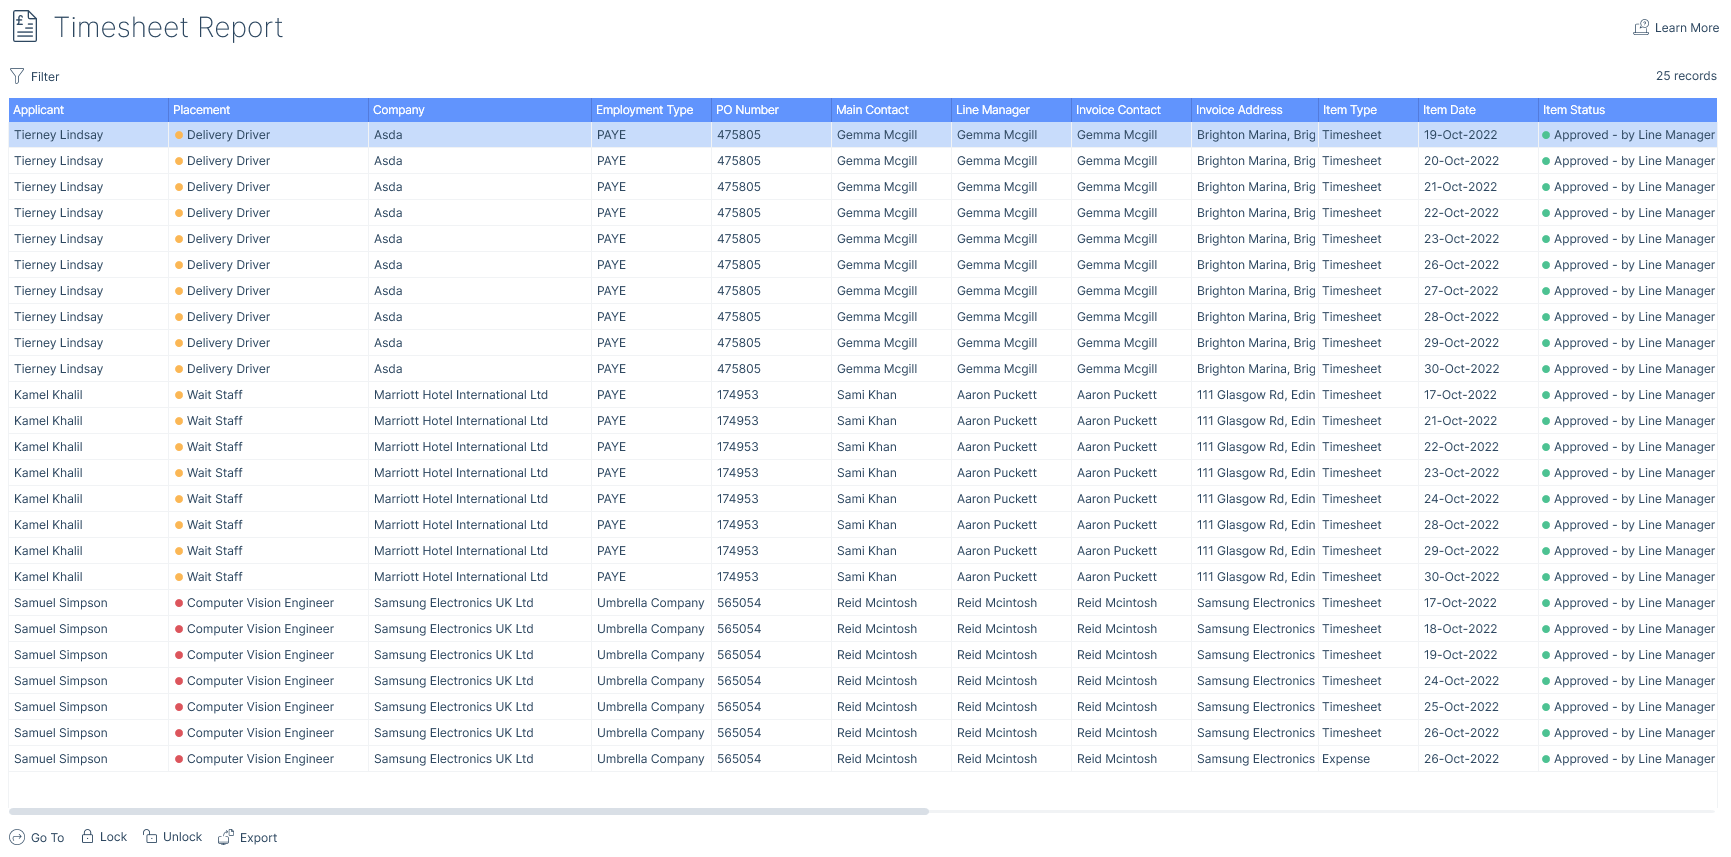Sort by the Placement column header
The image size is (1731, 857).
tap(268, 110)
